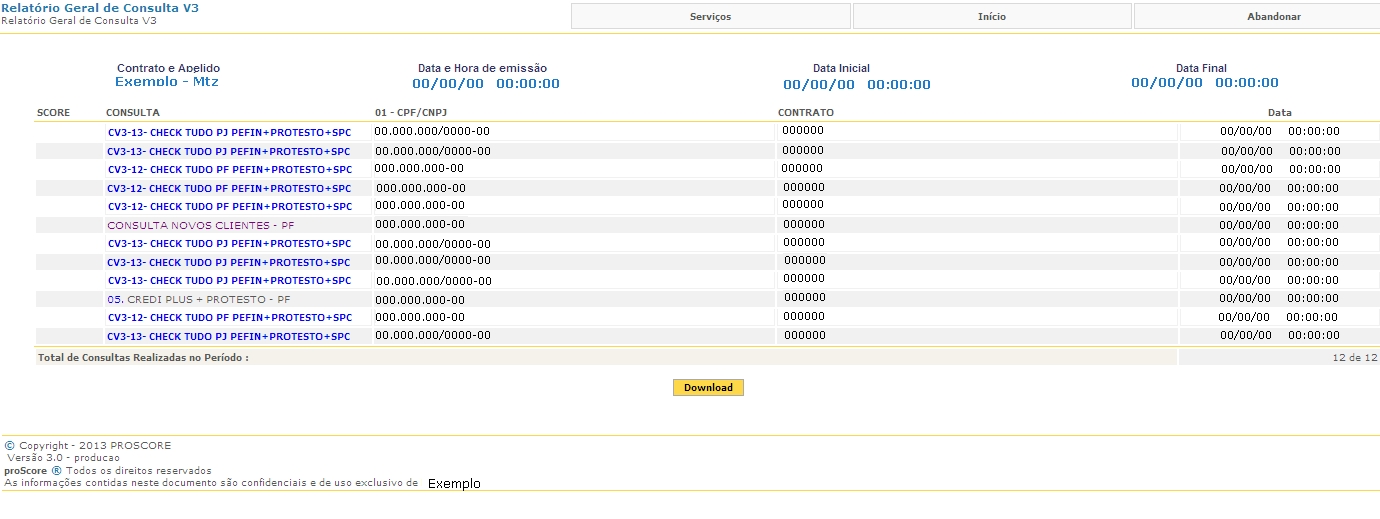This screenshot has height=519, width=1380.
Task: Go to the Início page
Action: tap(992, 17)
